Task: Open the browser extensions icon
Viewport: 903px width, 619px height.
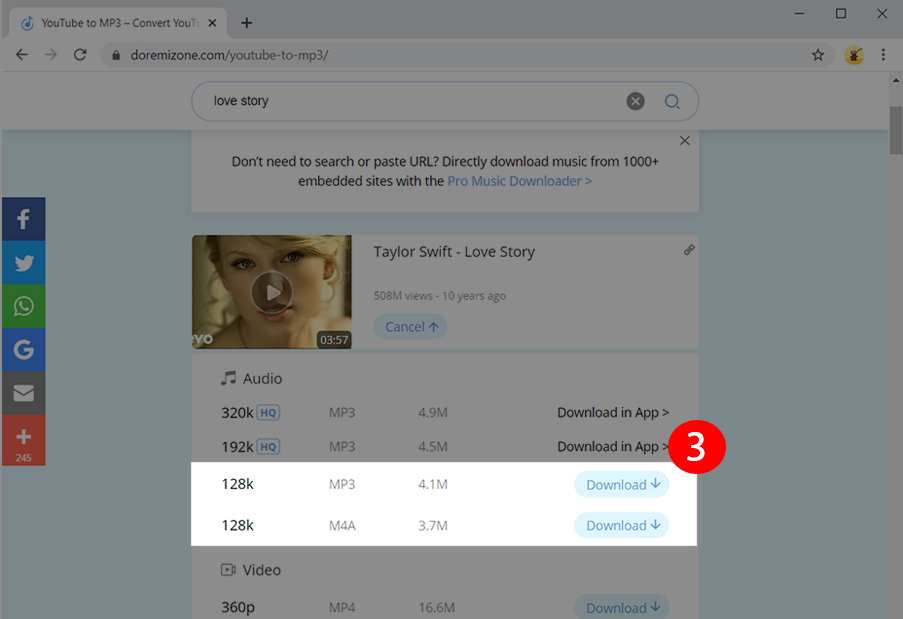Action: coord(853,55)
